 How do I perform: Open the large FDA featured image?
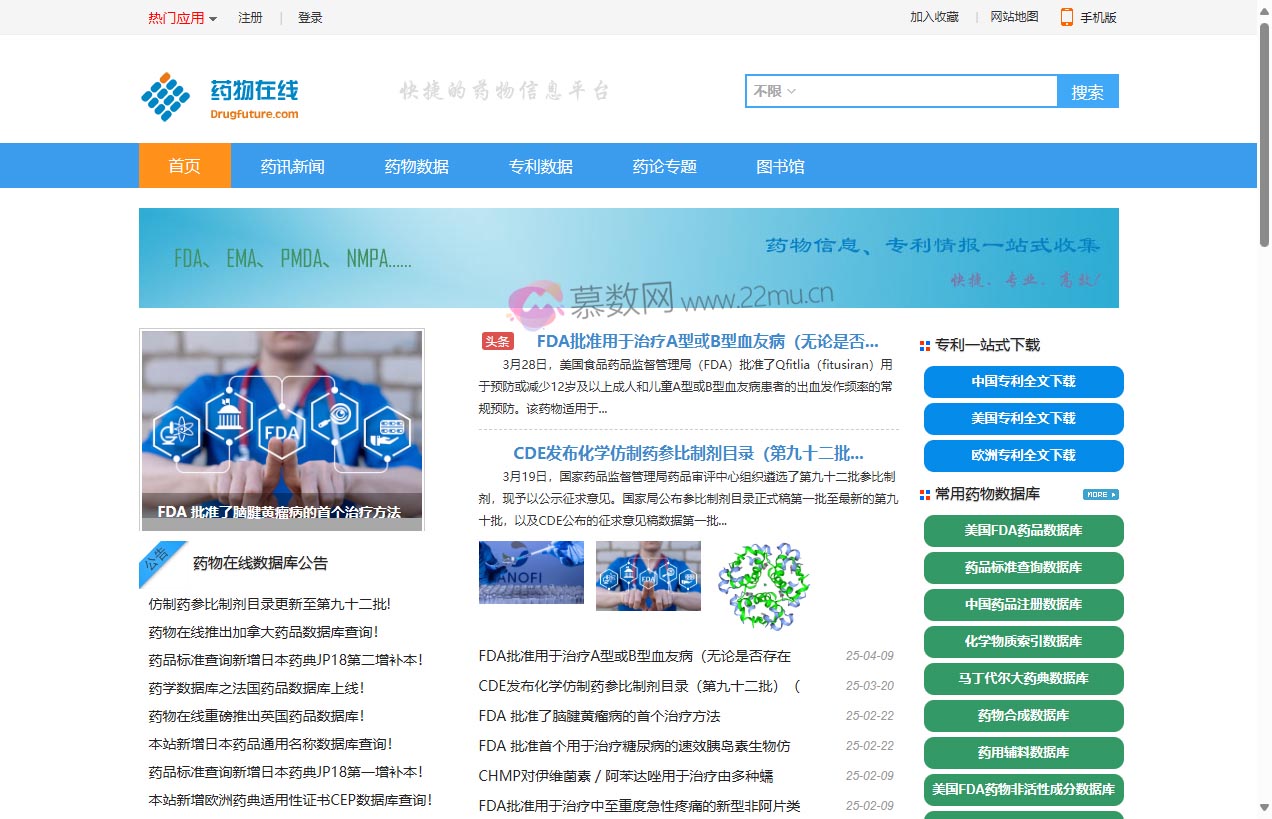coord(282,430)
